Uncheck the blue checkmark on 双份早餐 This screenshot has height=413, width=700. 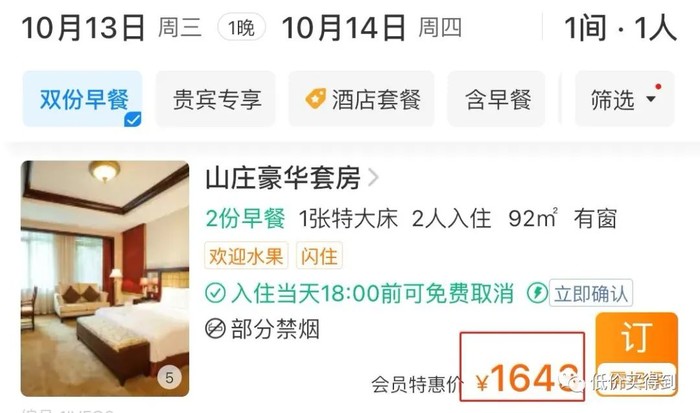[x=133, y=119]
